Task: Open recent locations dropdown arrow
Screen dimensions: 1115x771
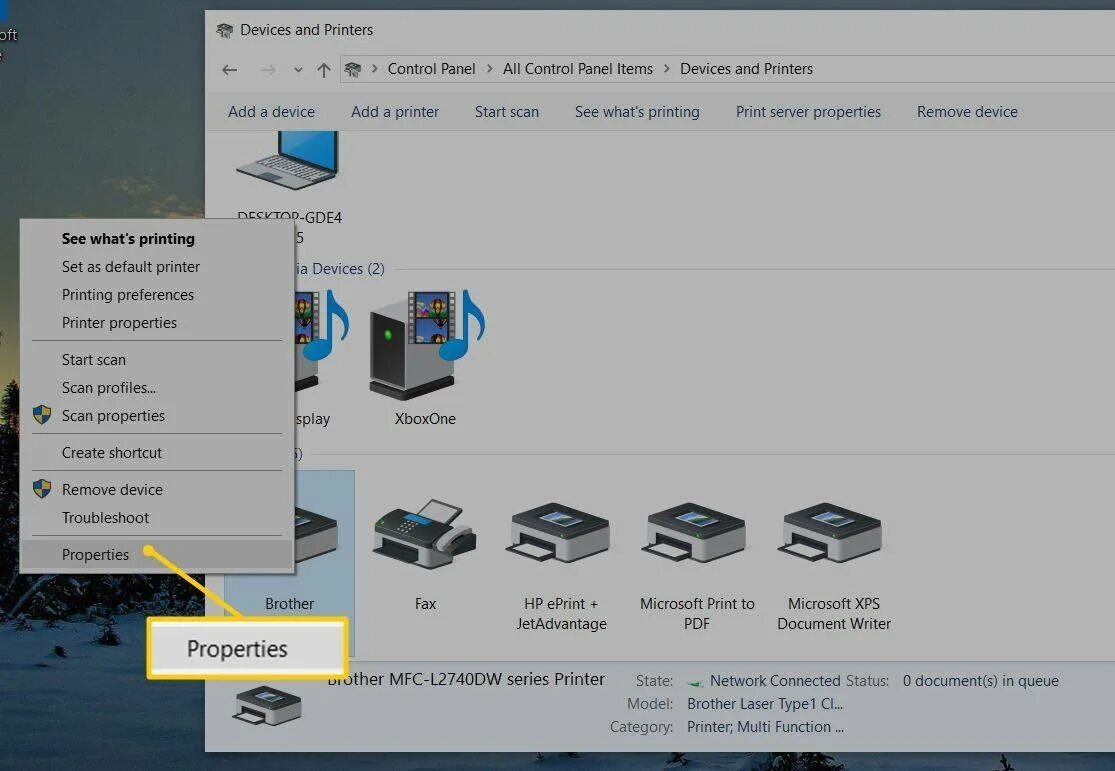Action: click(298, 70)
